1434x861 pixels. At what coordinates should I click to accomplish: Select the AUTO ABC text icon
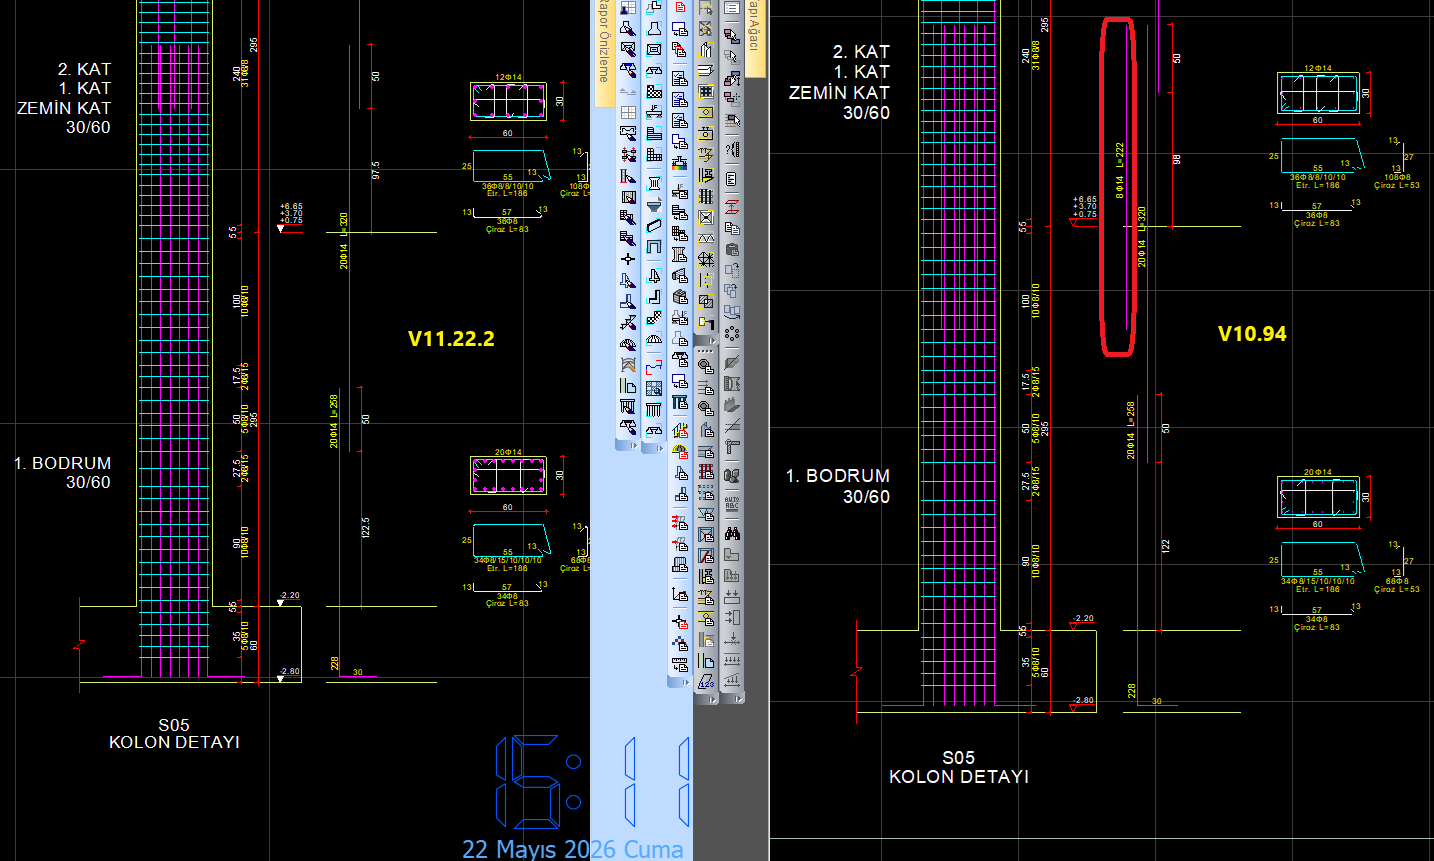pyautogui.click(x=732, y=504)
